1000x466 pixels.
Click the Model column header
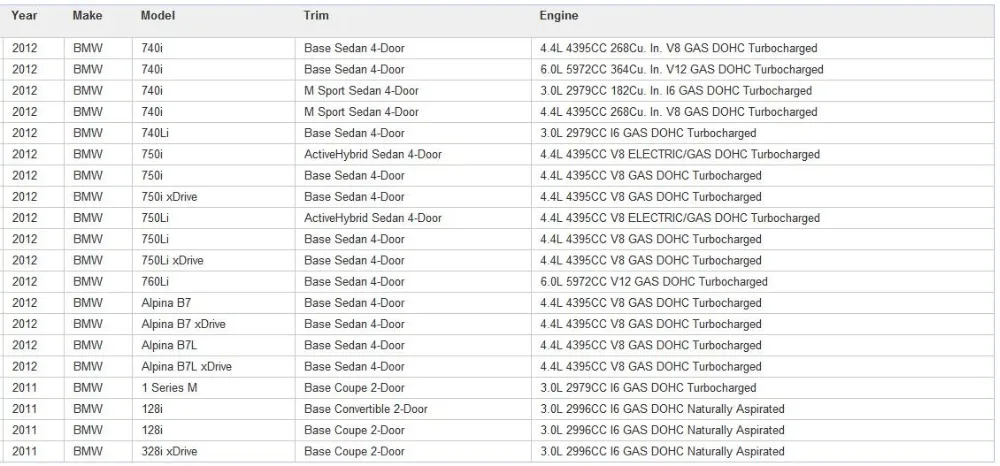click(158, 15)
